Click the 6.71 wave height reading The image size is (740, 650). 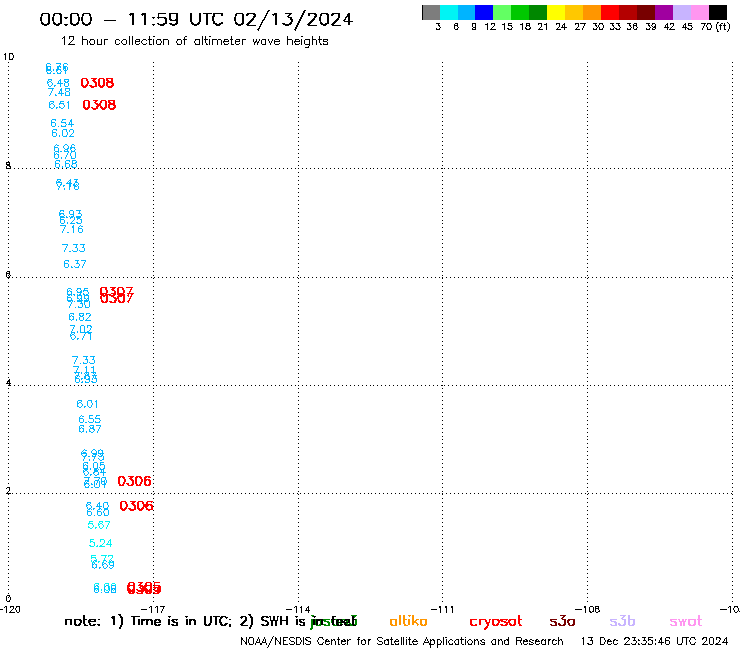point(81,336)
